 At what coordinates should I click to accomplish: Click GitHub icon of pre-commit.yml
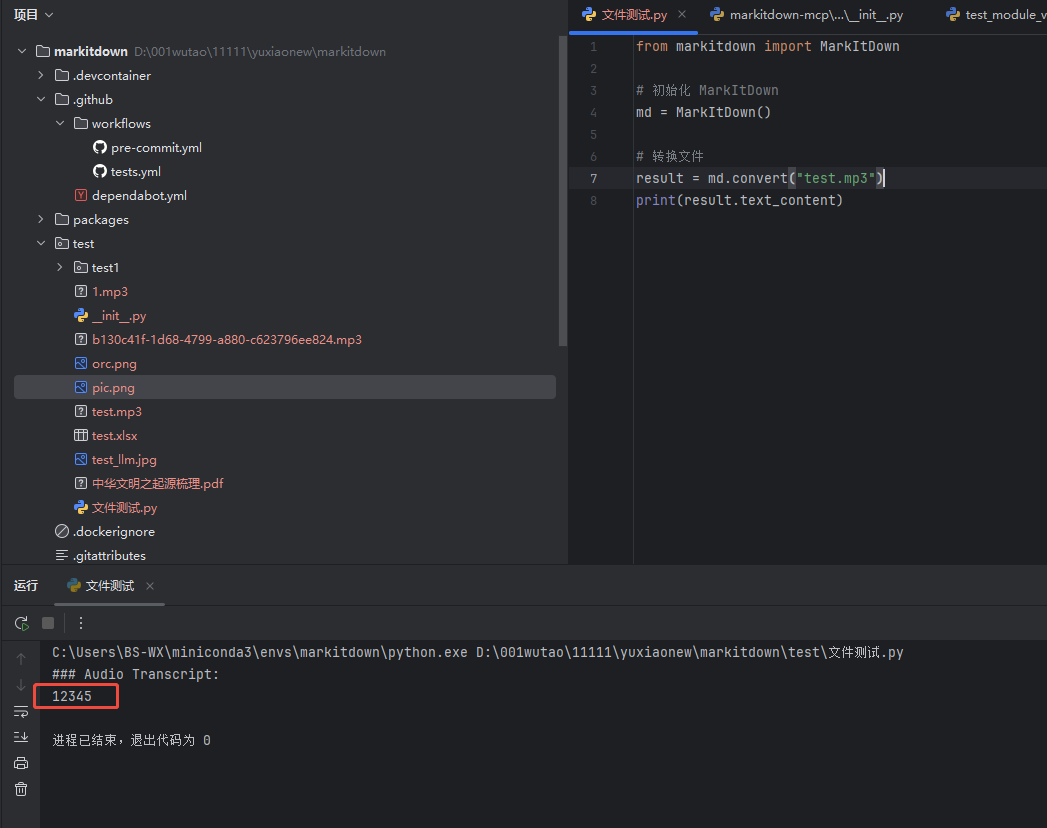pyautogui.click(x=99, y=148)
